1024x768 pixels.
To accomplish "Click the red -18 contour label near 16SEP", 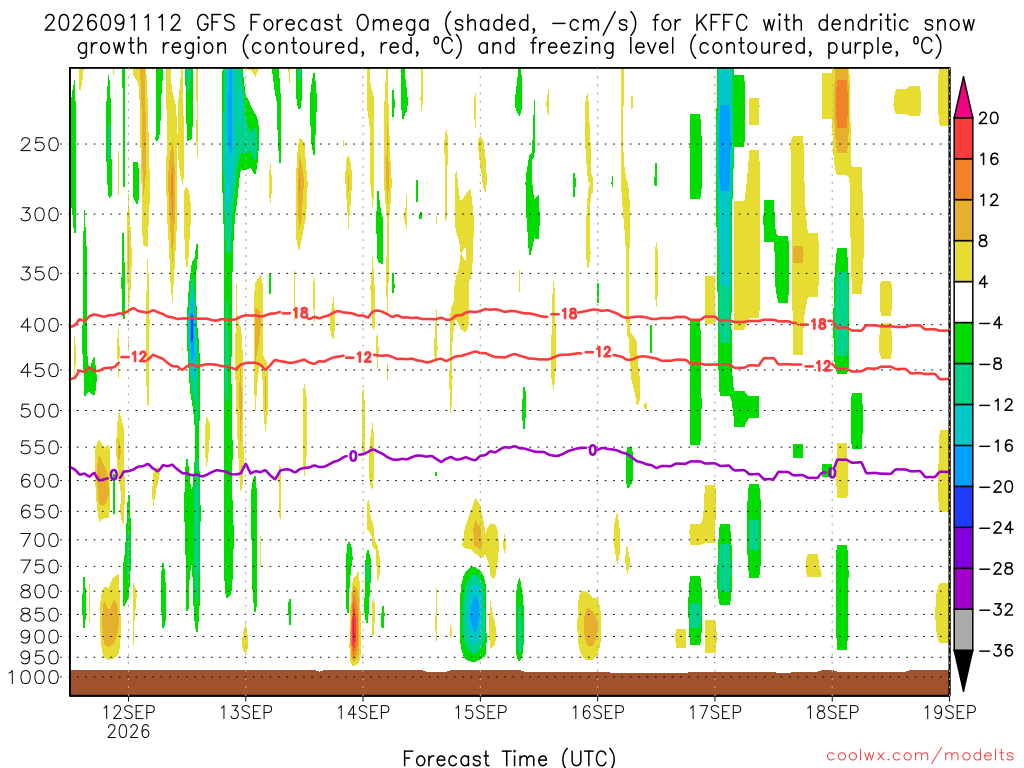I will [565, 314].
